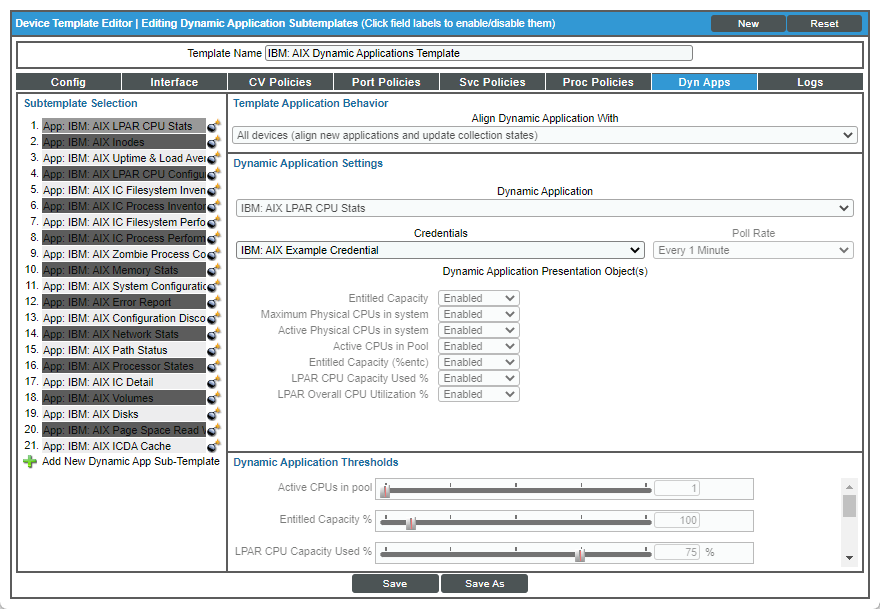Click bomb icon beside AIX Disks
The image size is (880, 609).
[214, 414]
